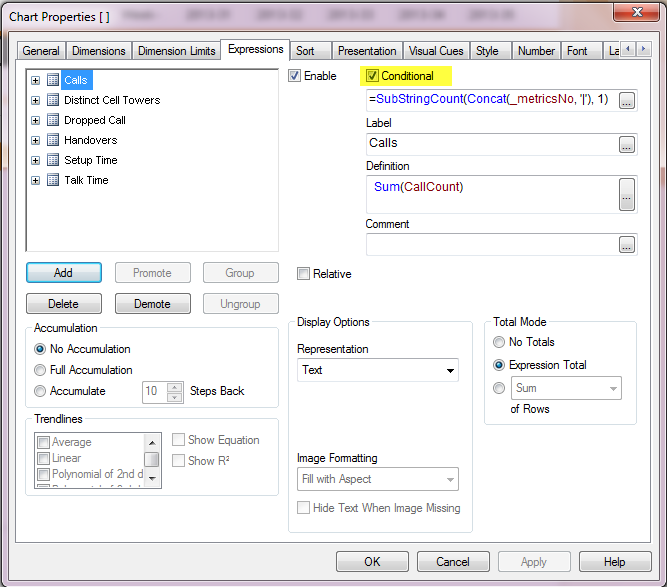Viewport: 667px width, 587px height.
Task: Click the Setup Time table icon
Action: 53,160
